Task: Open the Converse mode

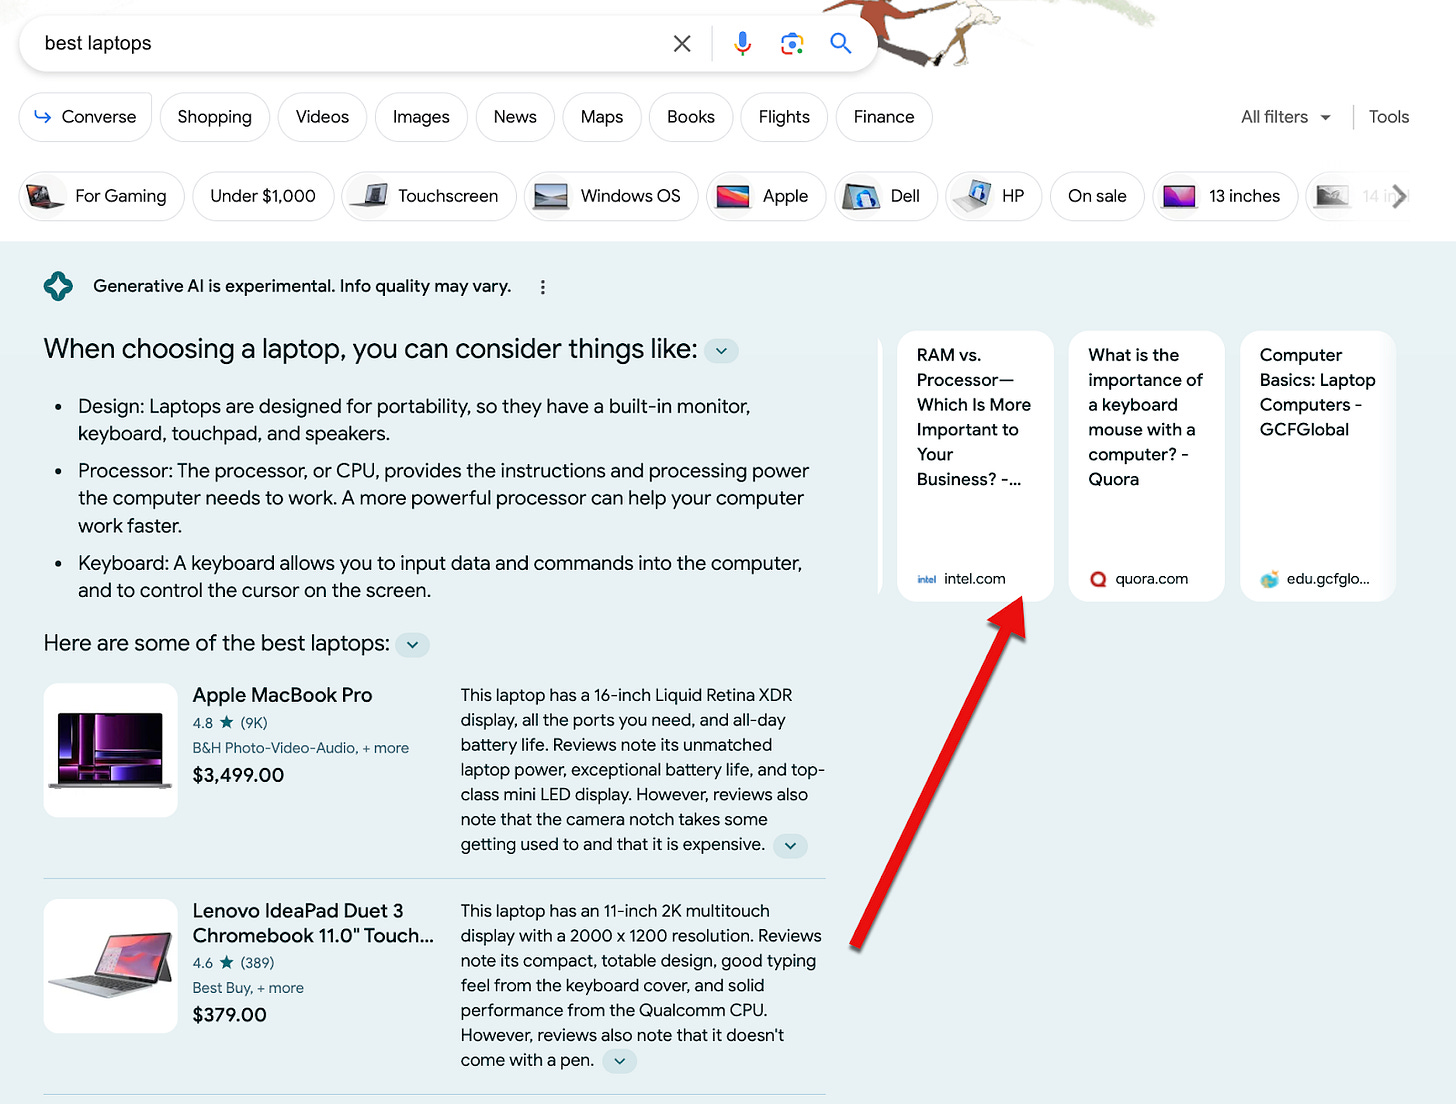Action: coord(85,117)
